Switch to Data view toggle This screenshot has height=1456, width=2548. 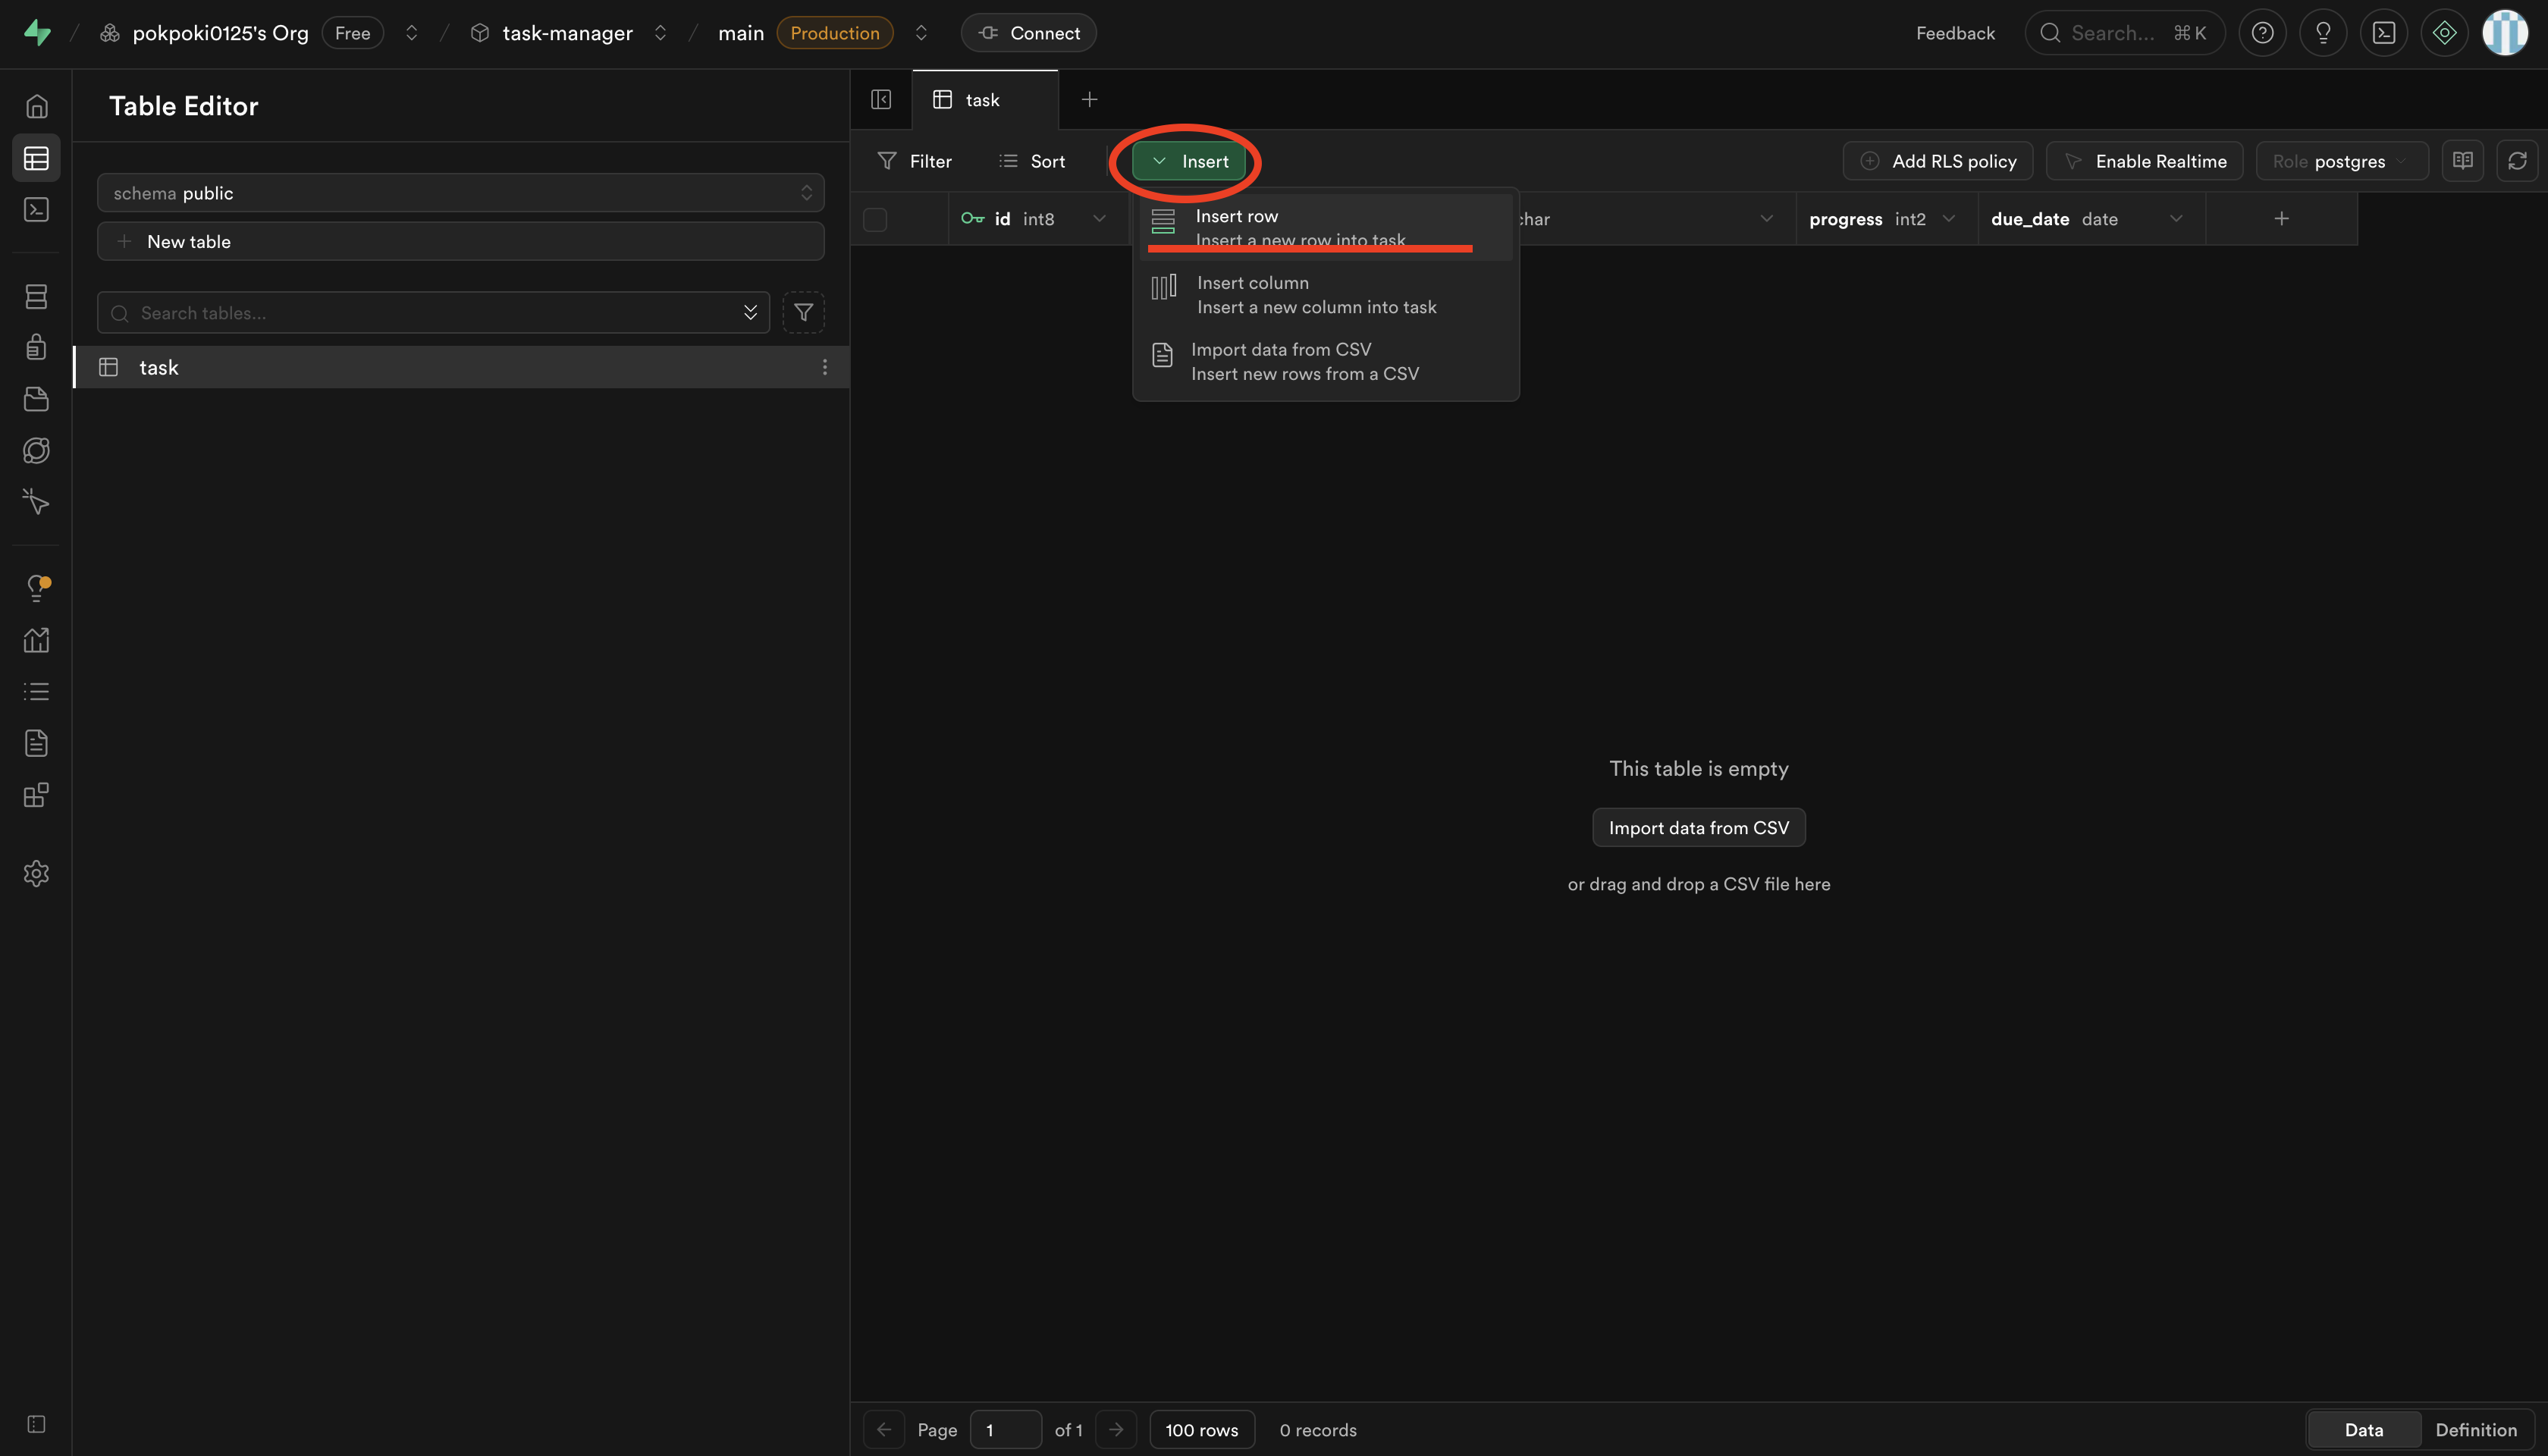(x=2363, y=1429)
